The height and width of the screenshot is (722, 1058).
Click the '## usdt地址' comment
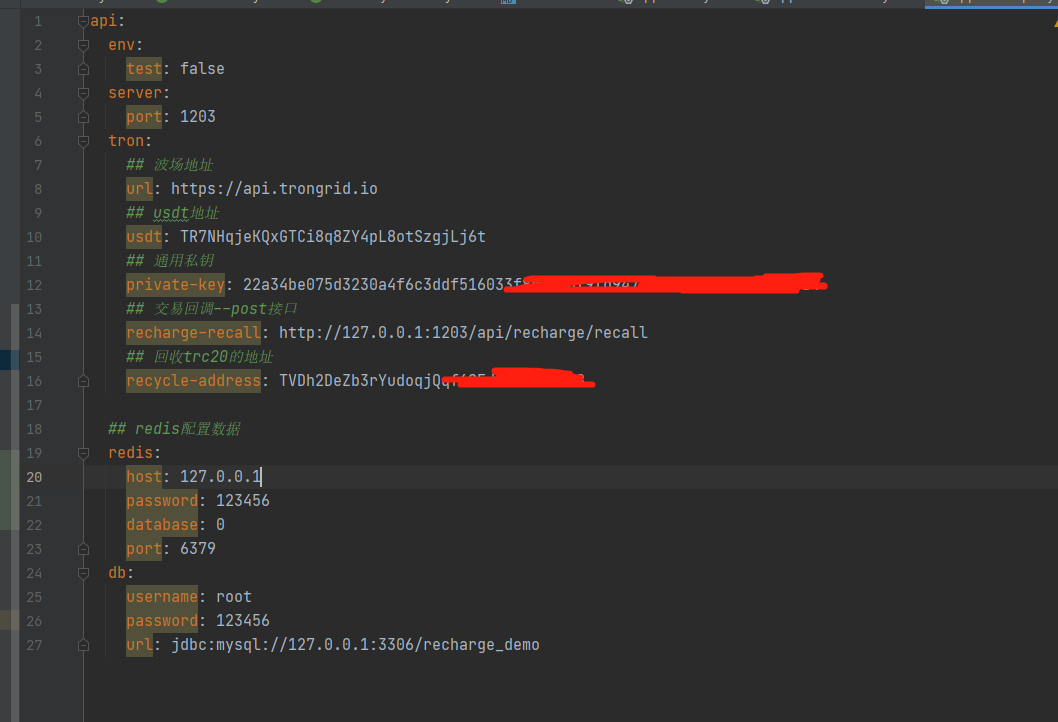[173, 213]
